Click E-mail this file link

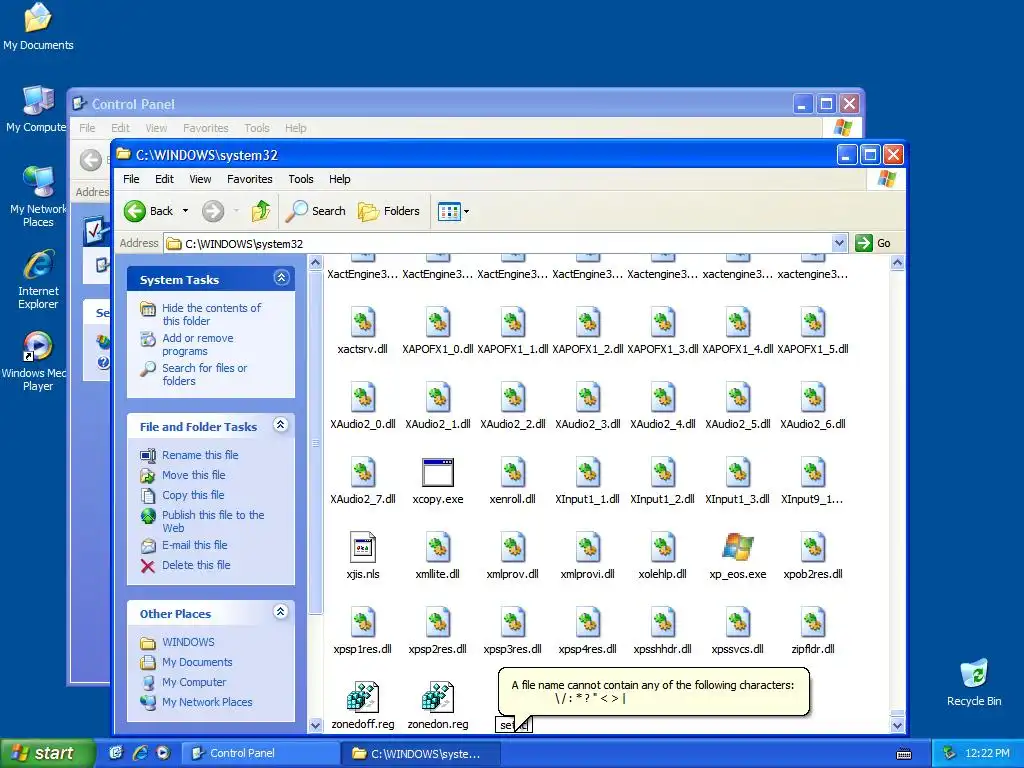195,545
